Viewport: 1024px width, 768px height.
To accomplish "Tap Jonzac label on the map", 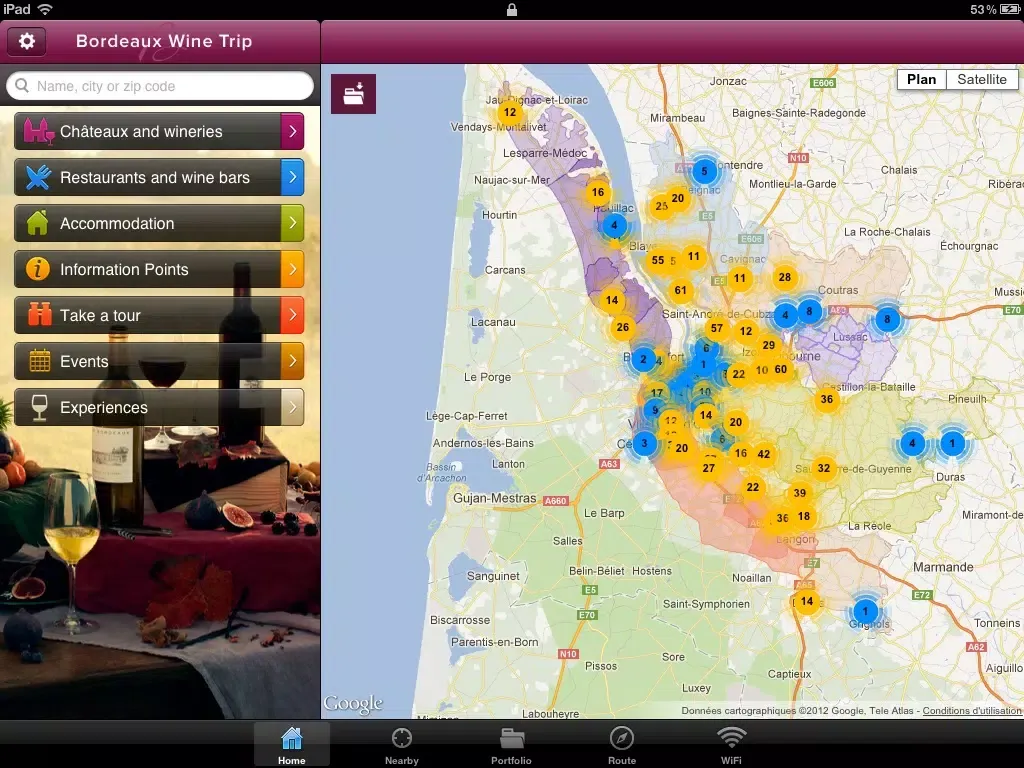I will [728, 81].
